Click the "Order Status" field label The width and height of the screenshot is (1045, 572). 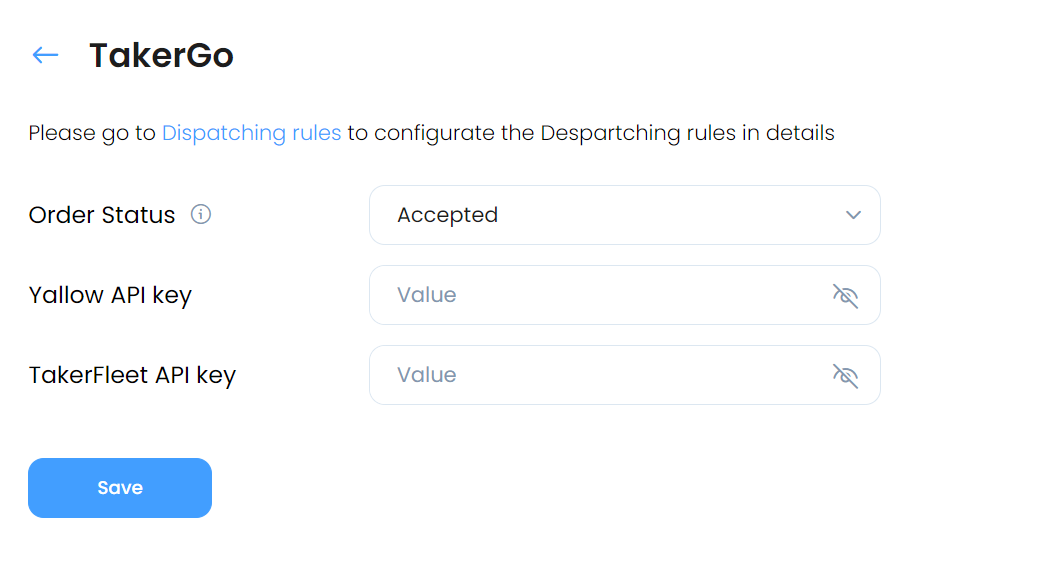tap(101, 215)
